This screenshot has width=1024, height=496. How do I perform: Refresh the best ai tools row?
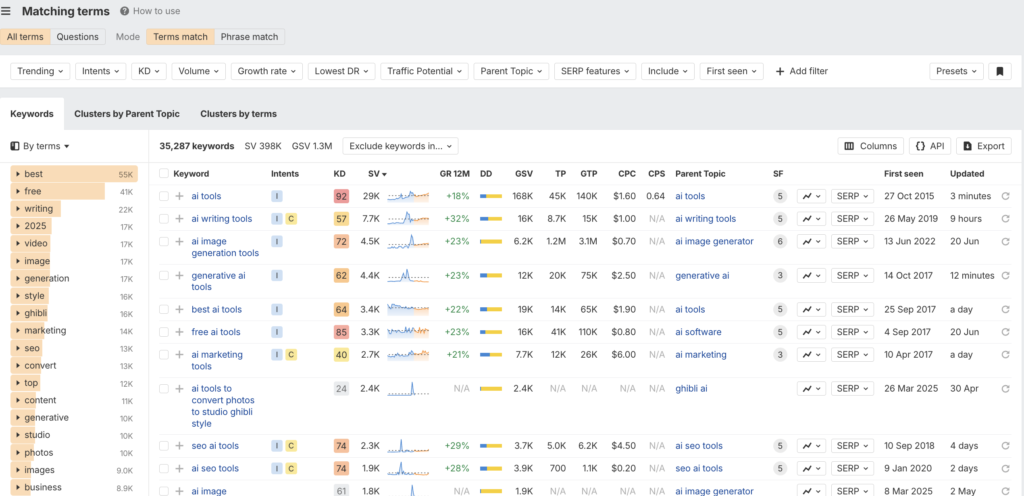tap(1006, 309)
